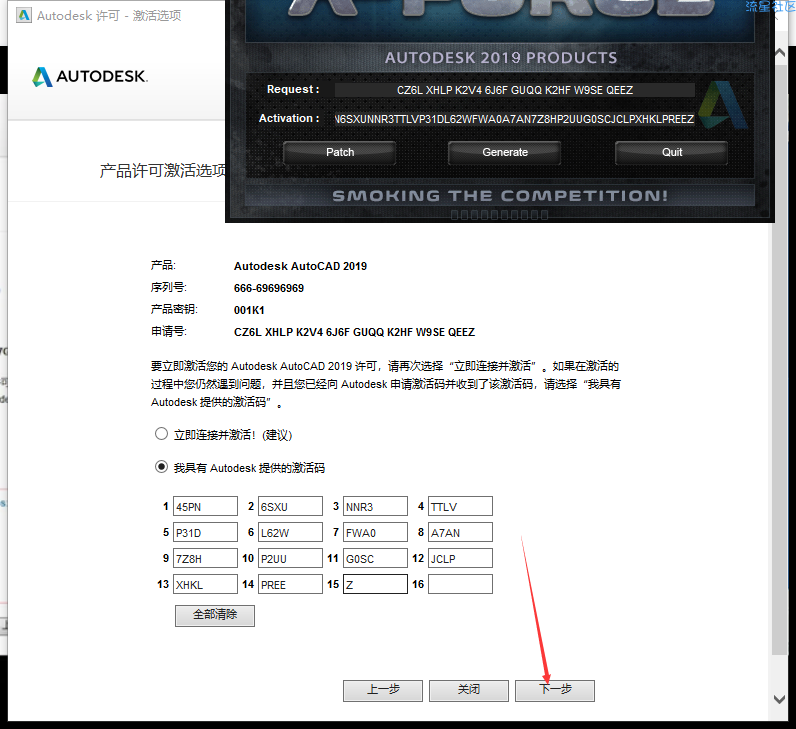The height and width of the screenshot is (729, 796).
Task: Click activation code box 4 containing TTLV
Action: [x=460, y=506]
